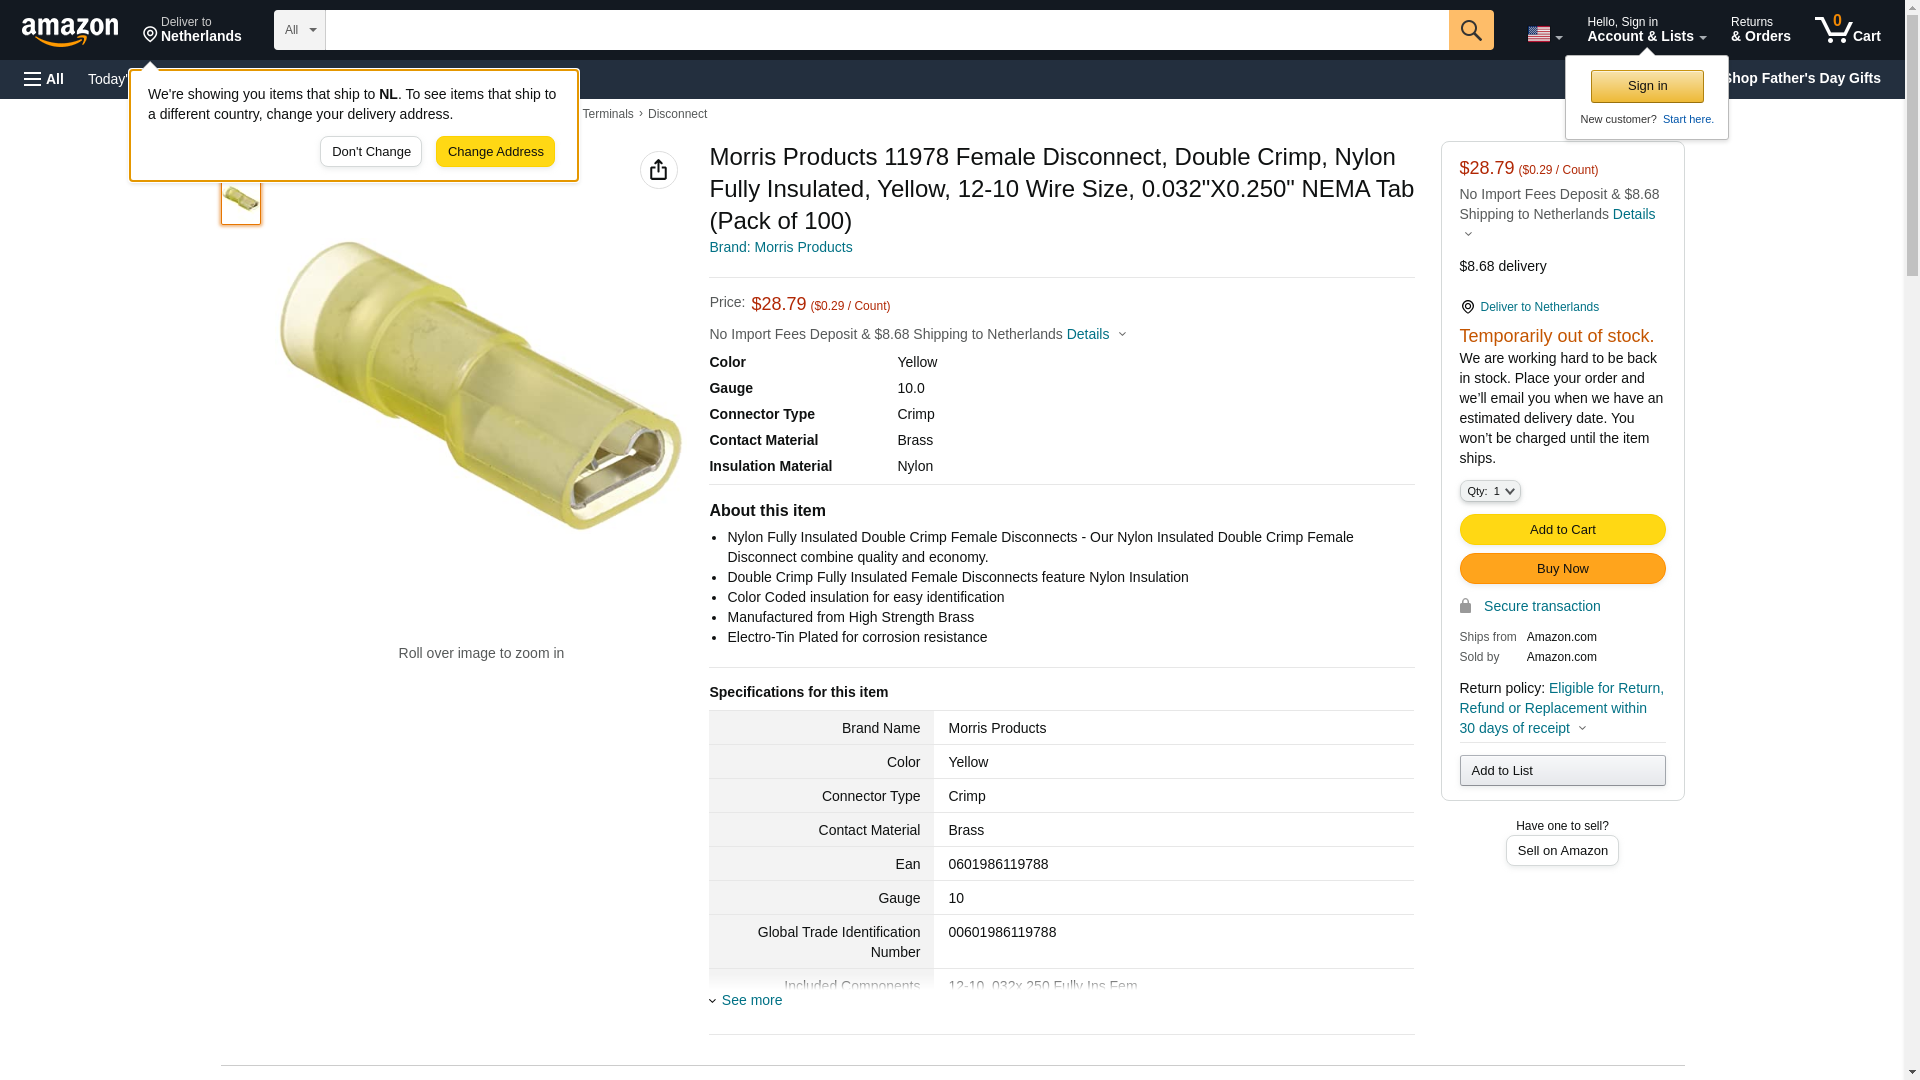Open Returns & Orders
This screenshot has width=1920, height=1080.
(x=1760, y=30)
